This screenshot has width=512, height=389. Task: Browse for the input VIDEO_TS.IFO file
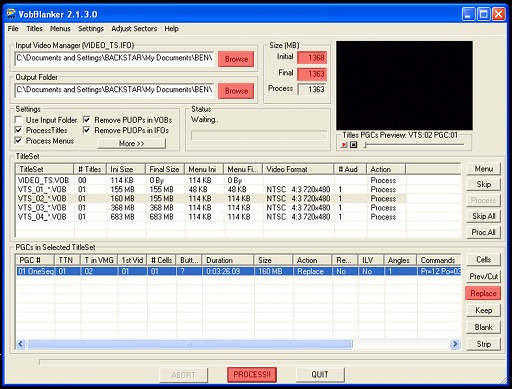[x=236, y=59]
